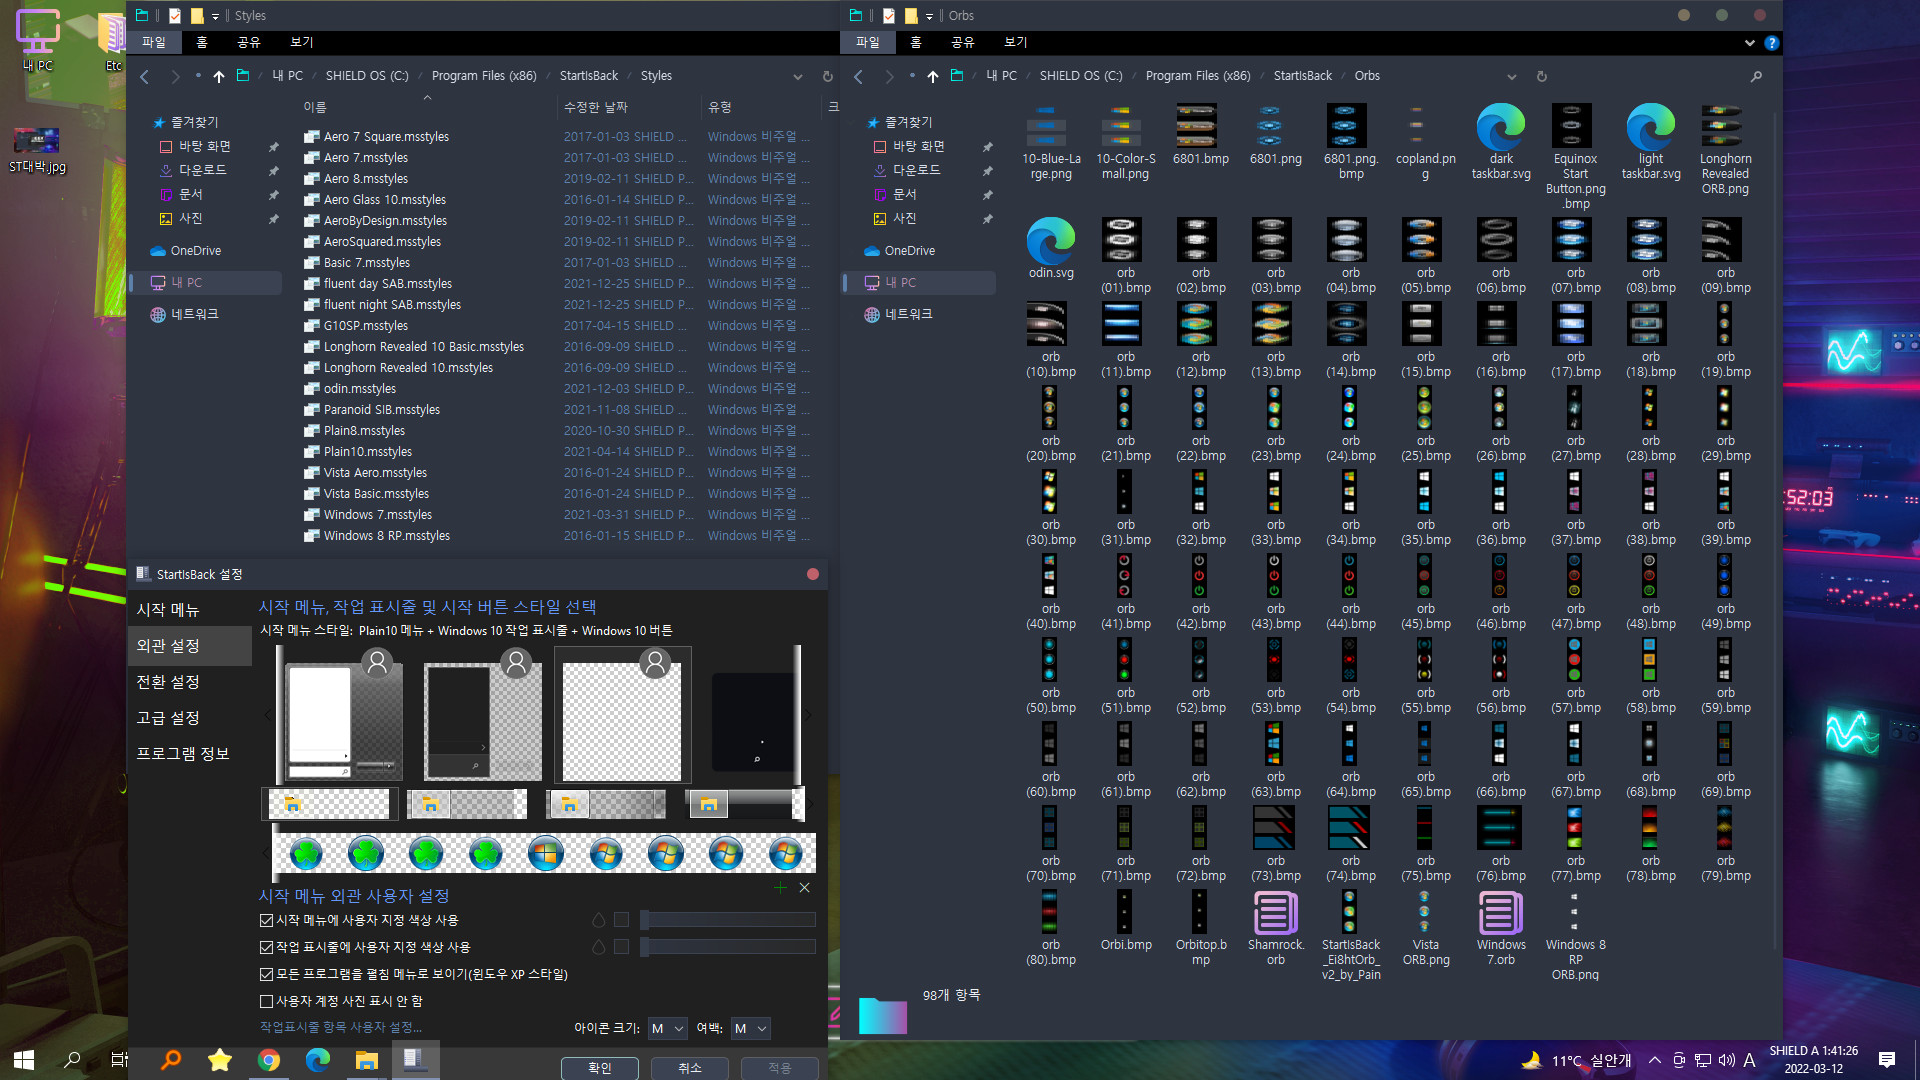Expand ribbon chevron in Orbs window
The image size is (1920, 1080).
(x=1749, y=43)
